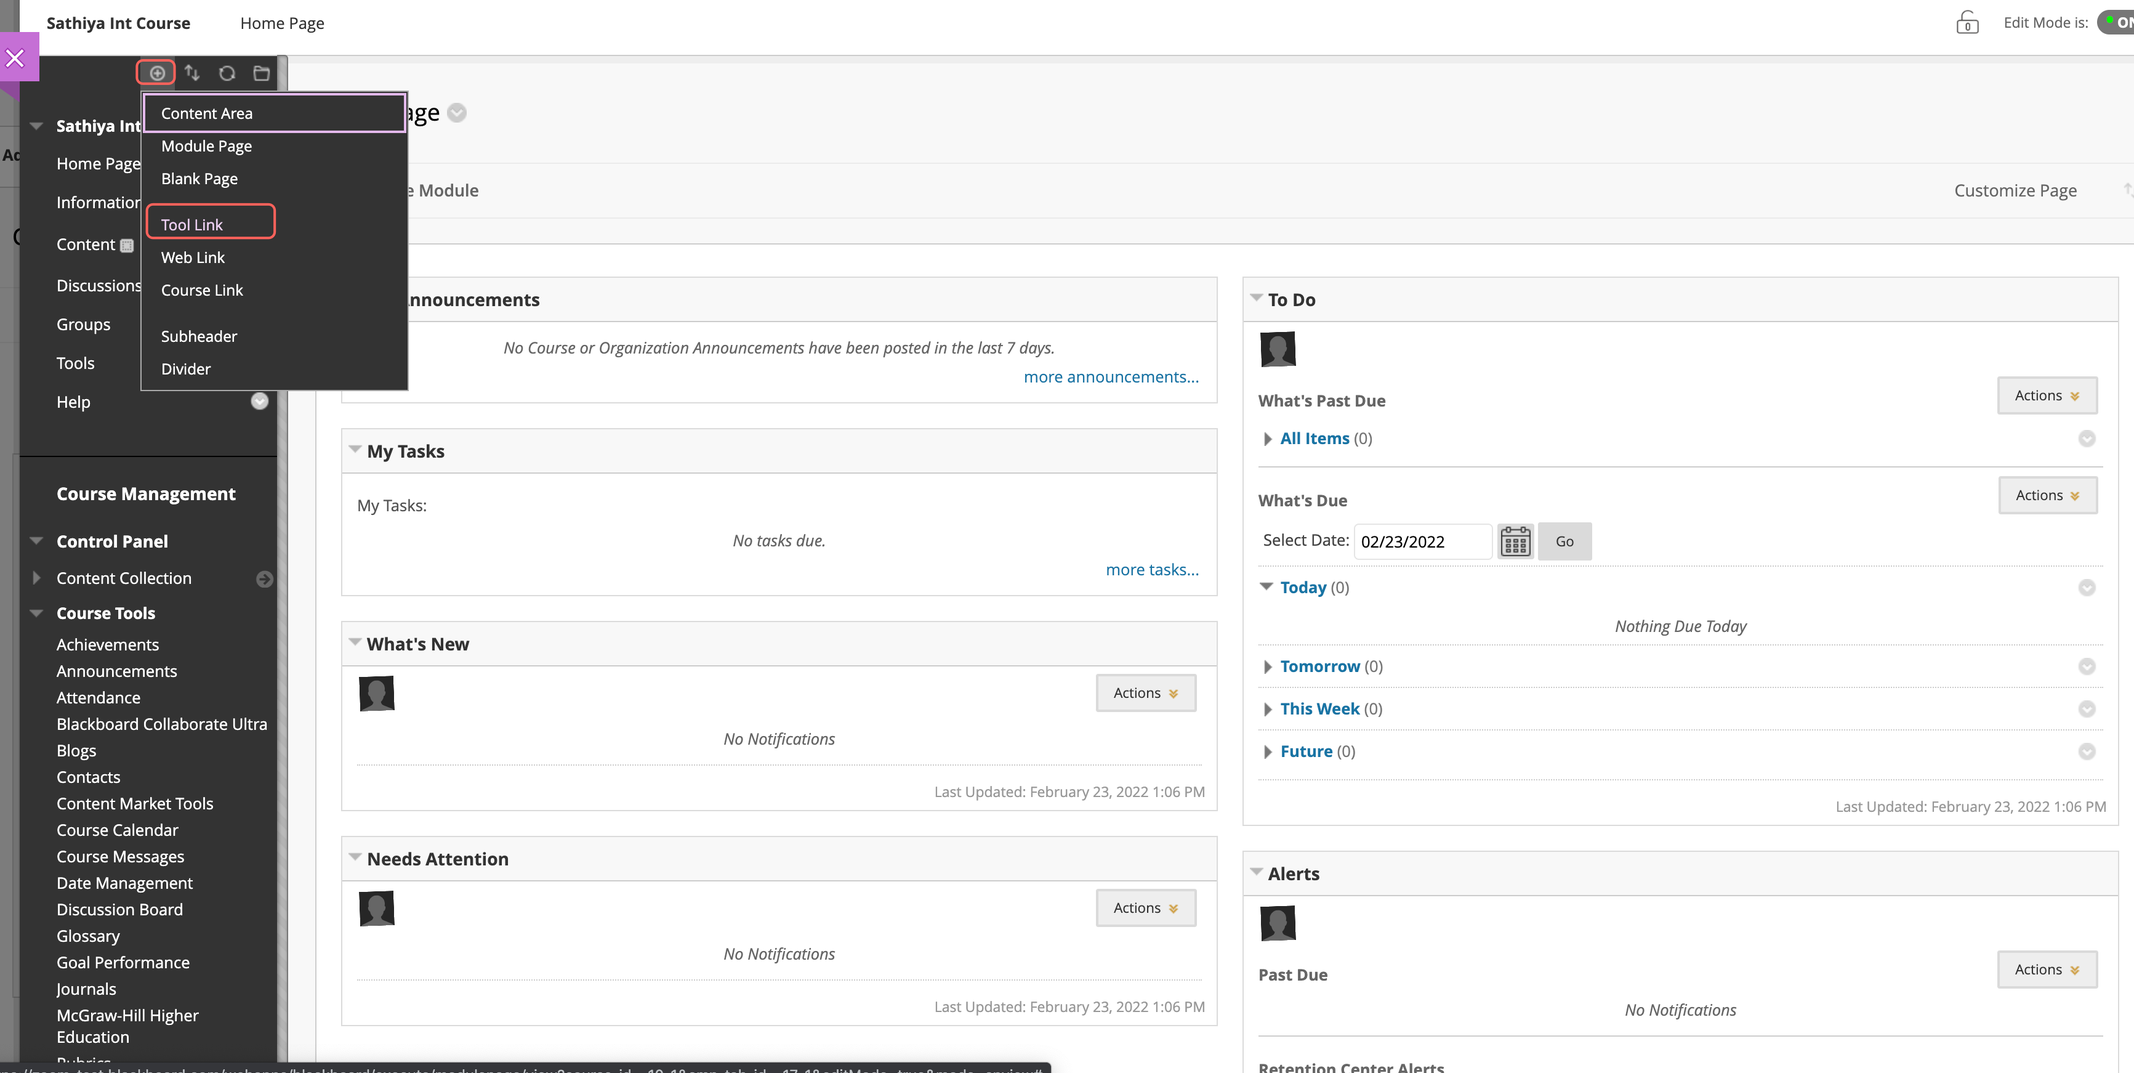This screenshot has height=1073, width=2134.
Task: Click the This Week row options circle
Action: click(x=2087, y=709)
